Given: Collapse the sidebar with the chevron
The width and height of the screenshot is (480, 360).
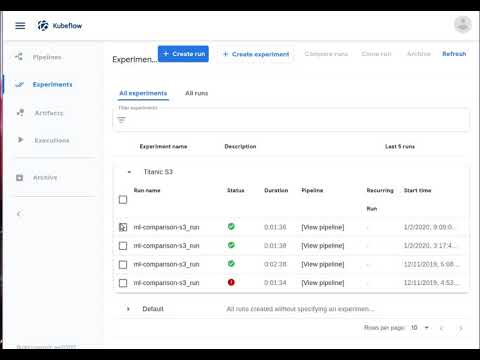Looking at the screenshot, I should click(19, 214).
